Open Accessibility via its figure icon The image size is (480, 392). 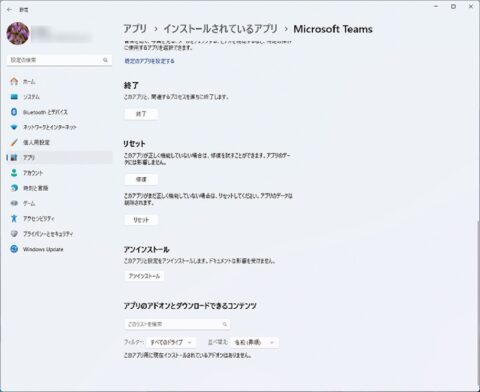tap(14, 218)
